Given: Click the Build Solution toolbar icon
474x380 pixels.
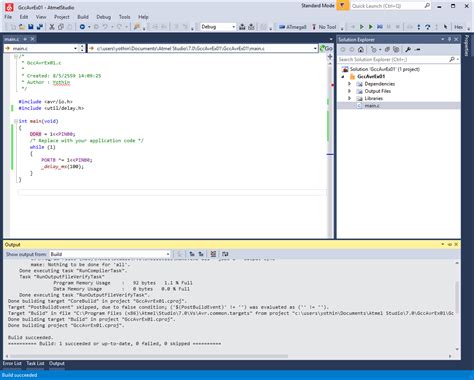Looking at the screenshot, I should tap(242, 27).
